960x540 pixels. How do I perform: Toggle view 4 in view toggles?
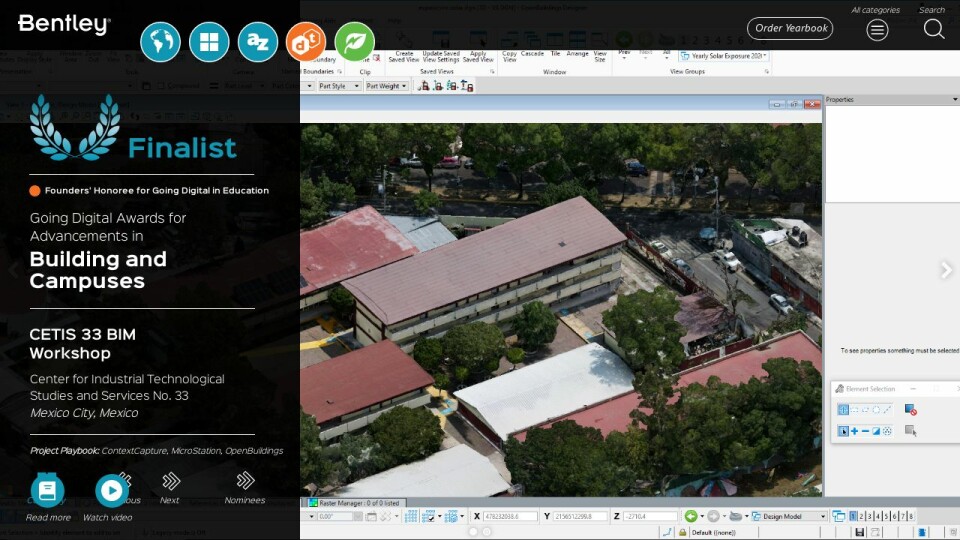click(x=878, y=517)
